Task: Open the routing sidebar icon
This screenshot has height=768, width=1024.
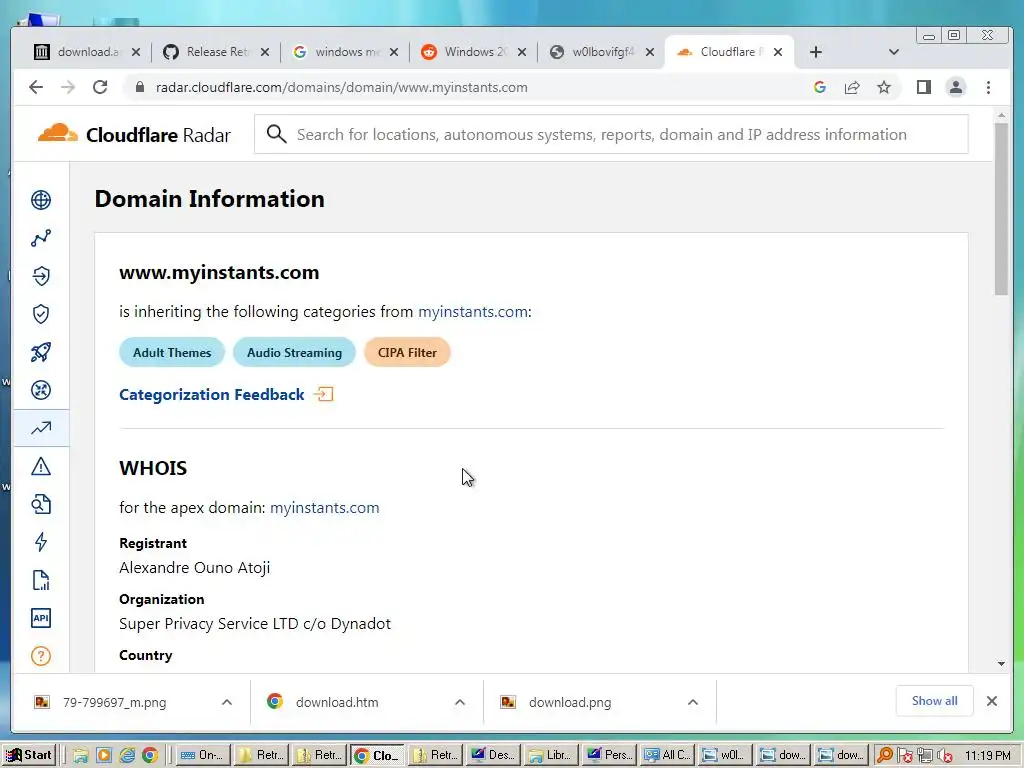Action: coord(40,390)
